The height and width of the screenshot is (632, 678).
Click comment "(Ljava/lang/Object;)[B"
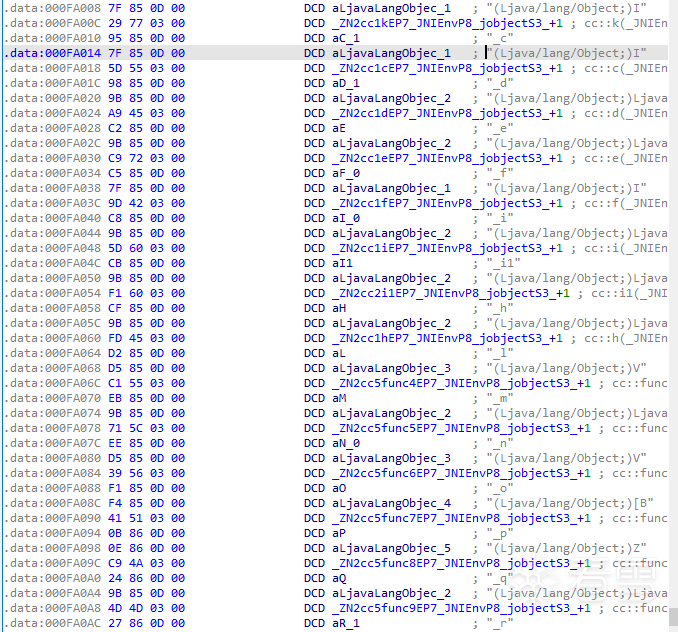pos(569,503)
